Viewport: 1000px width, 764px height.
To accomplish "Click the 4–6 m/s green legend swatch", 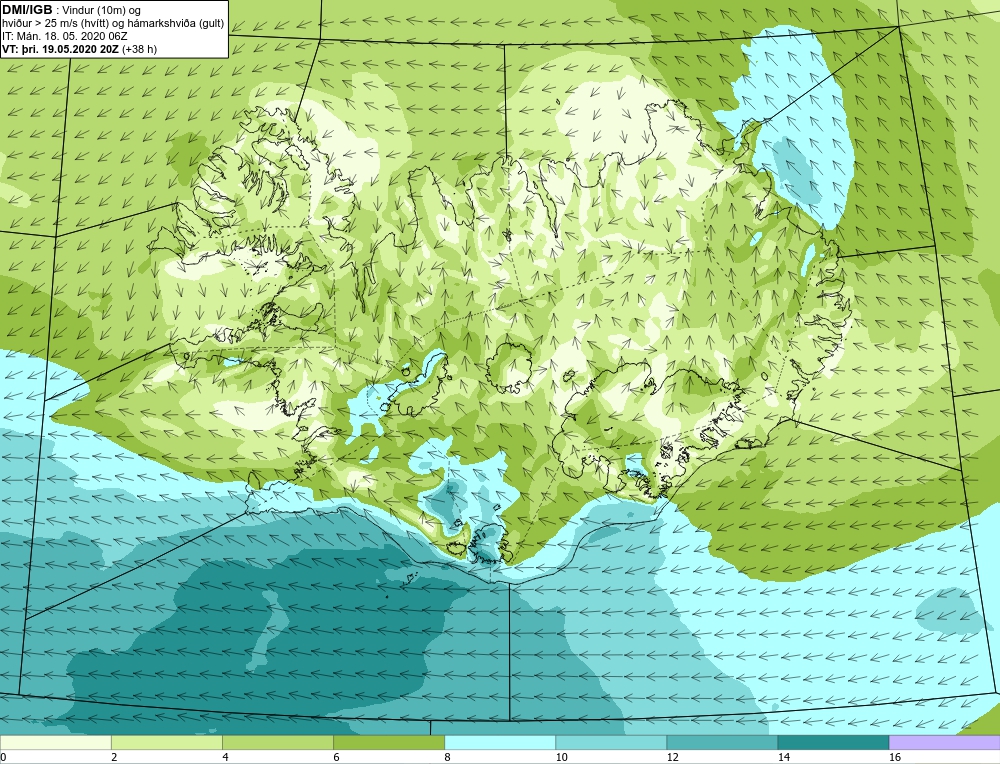I will (x=277, y=742).
